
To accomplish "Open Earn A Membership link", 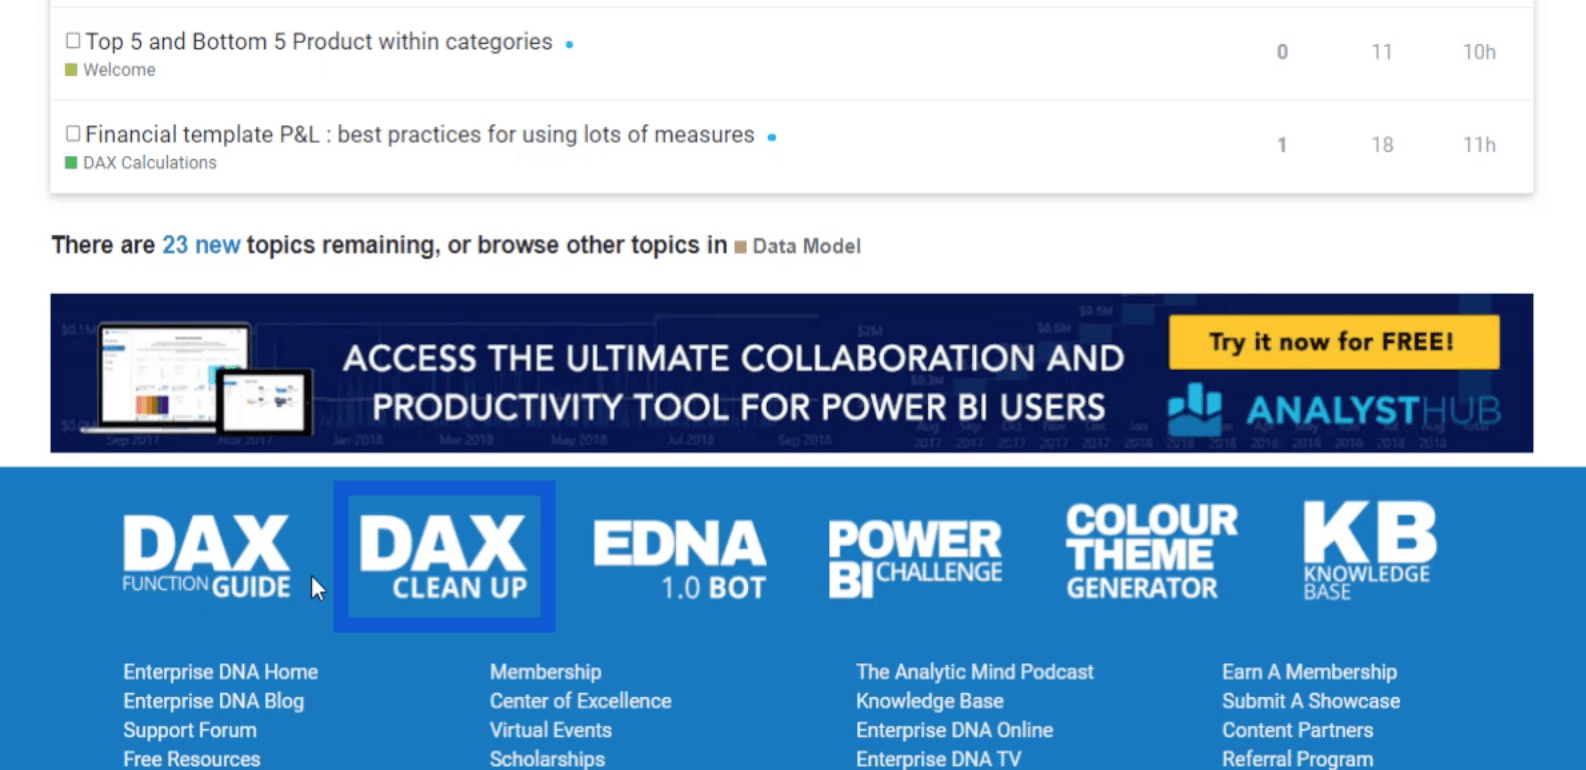I will pos(1310,672).
